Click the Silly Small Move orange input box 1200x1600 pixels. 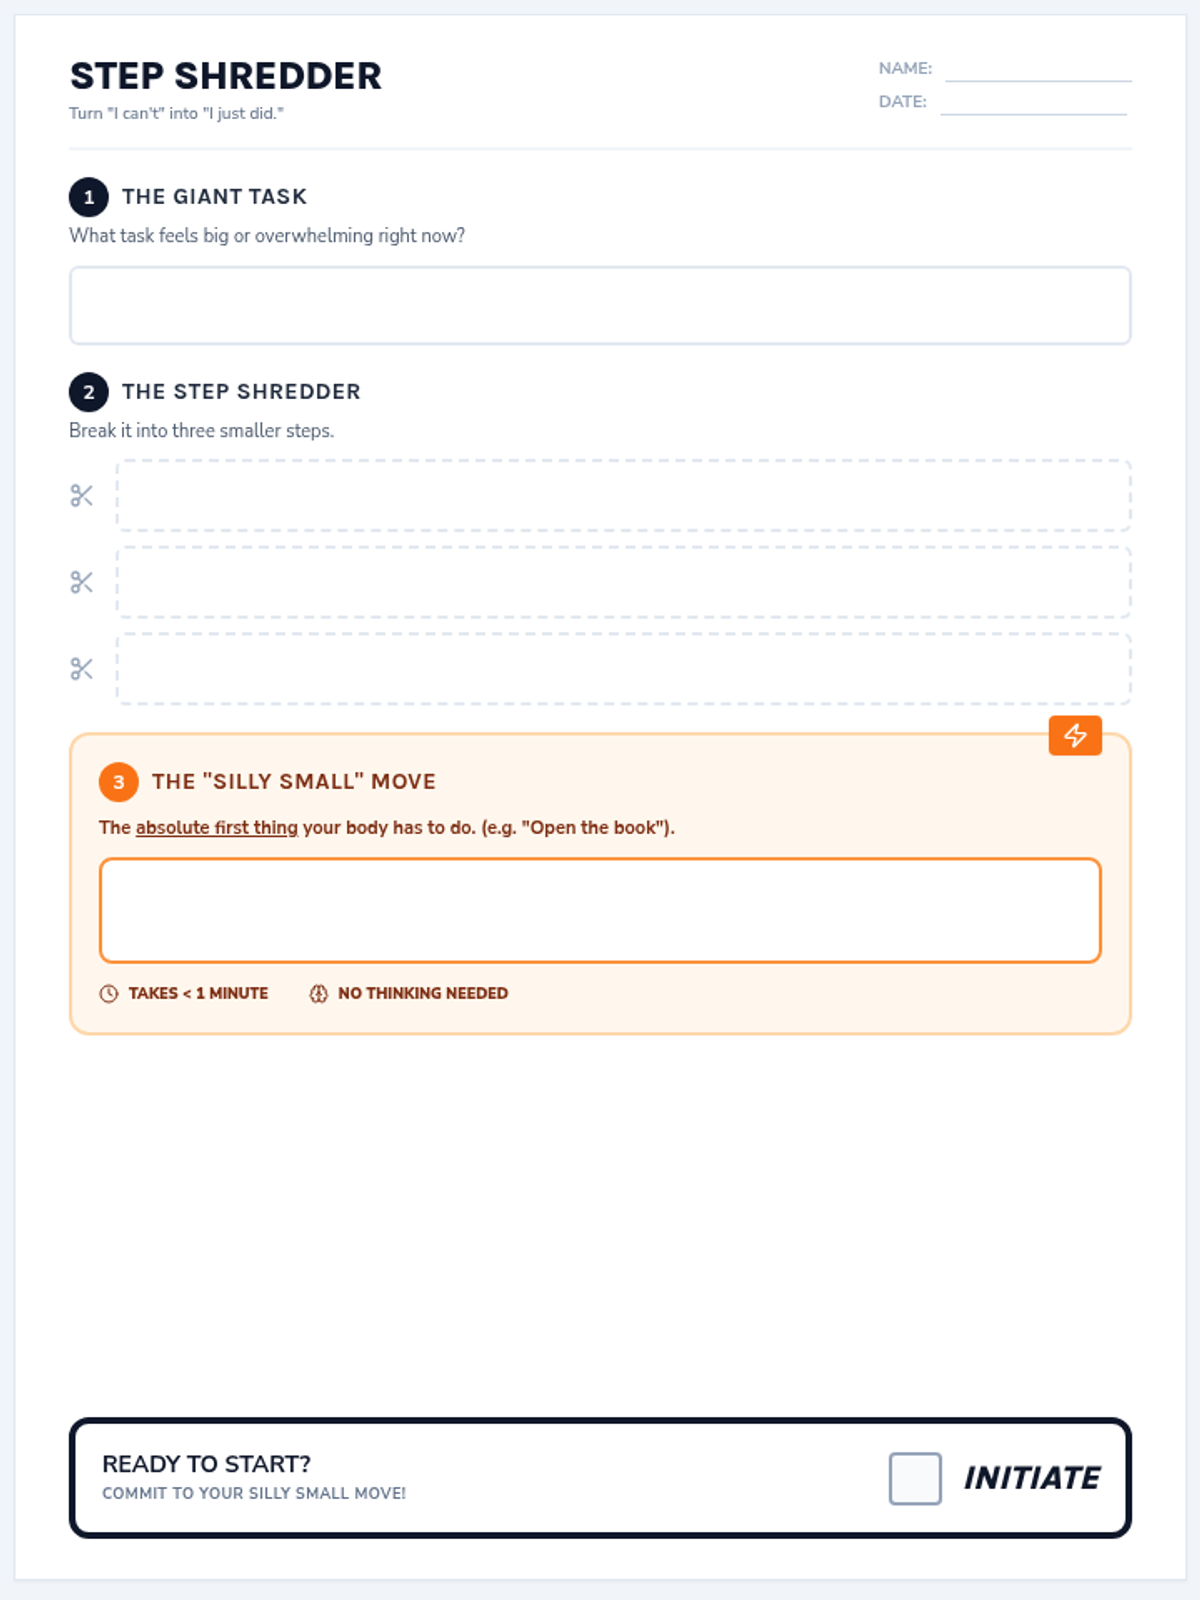(600, 910)
